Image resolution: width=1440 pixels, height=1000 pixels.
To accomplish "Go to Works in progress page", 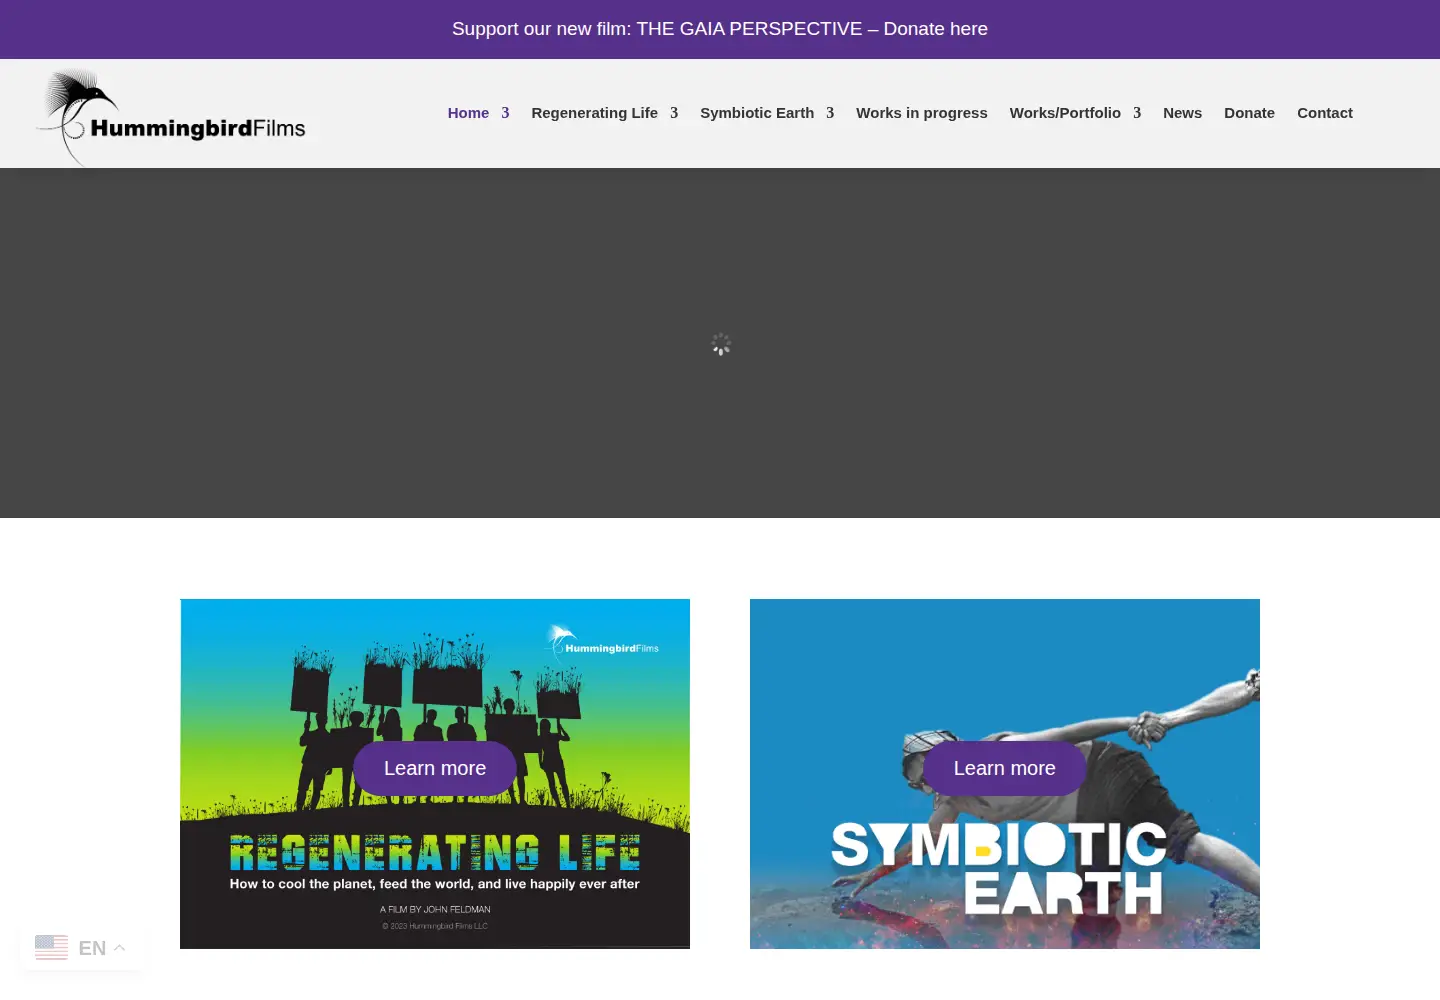I will pyautogui.click(x=921, y=113).
